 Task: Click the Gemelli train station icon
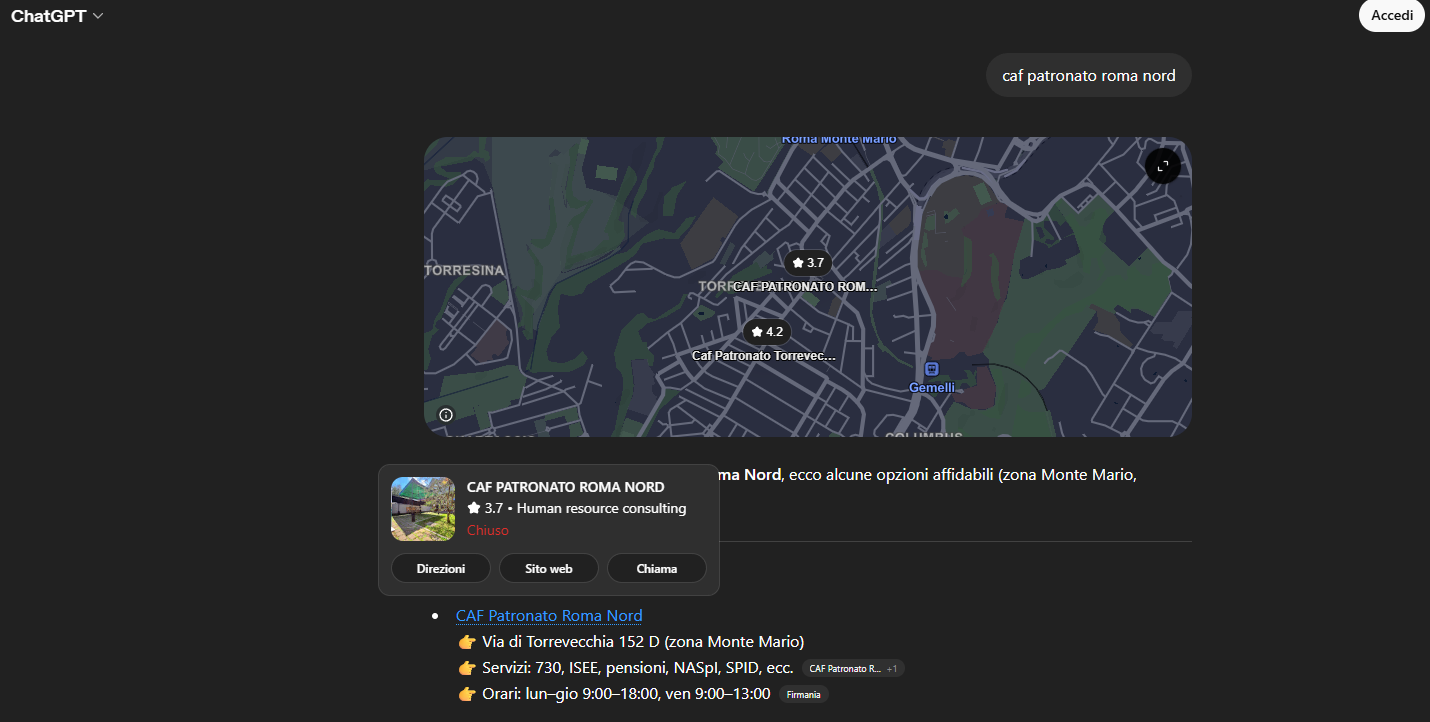point(931,369)
